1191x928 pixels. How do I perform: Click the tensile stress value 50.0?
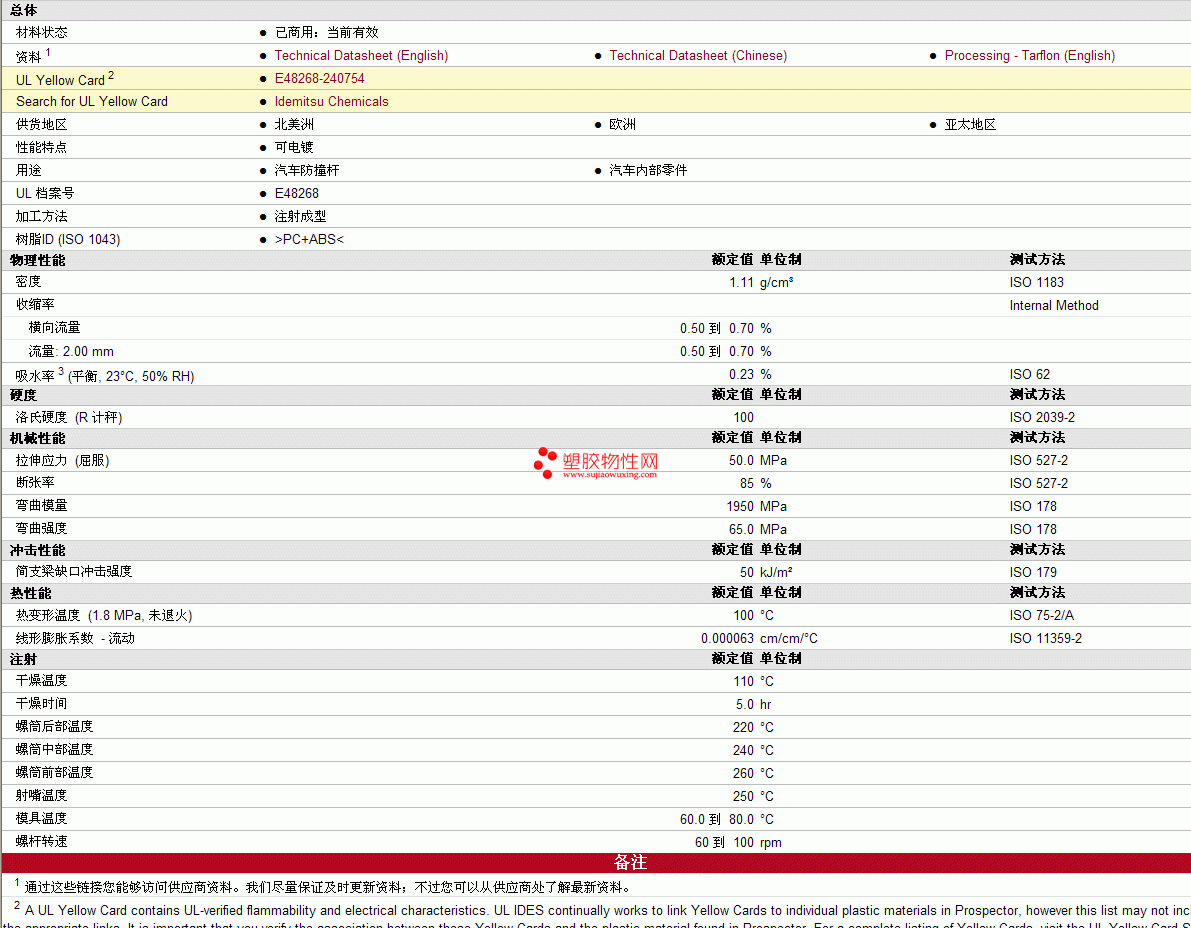click(741, 460)
